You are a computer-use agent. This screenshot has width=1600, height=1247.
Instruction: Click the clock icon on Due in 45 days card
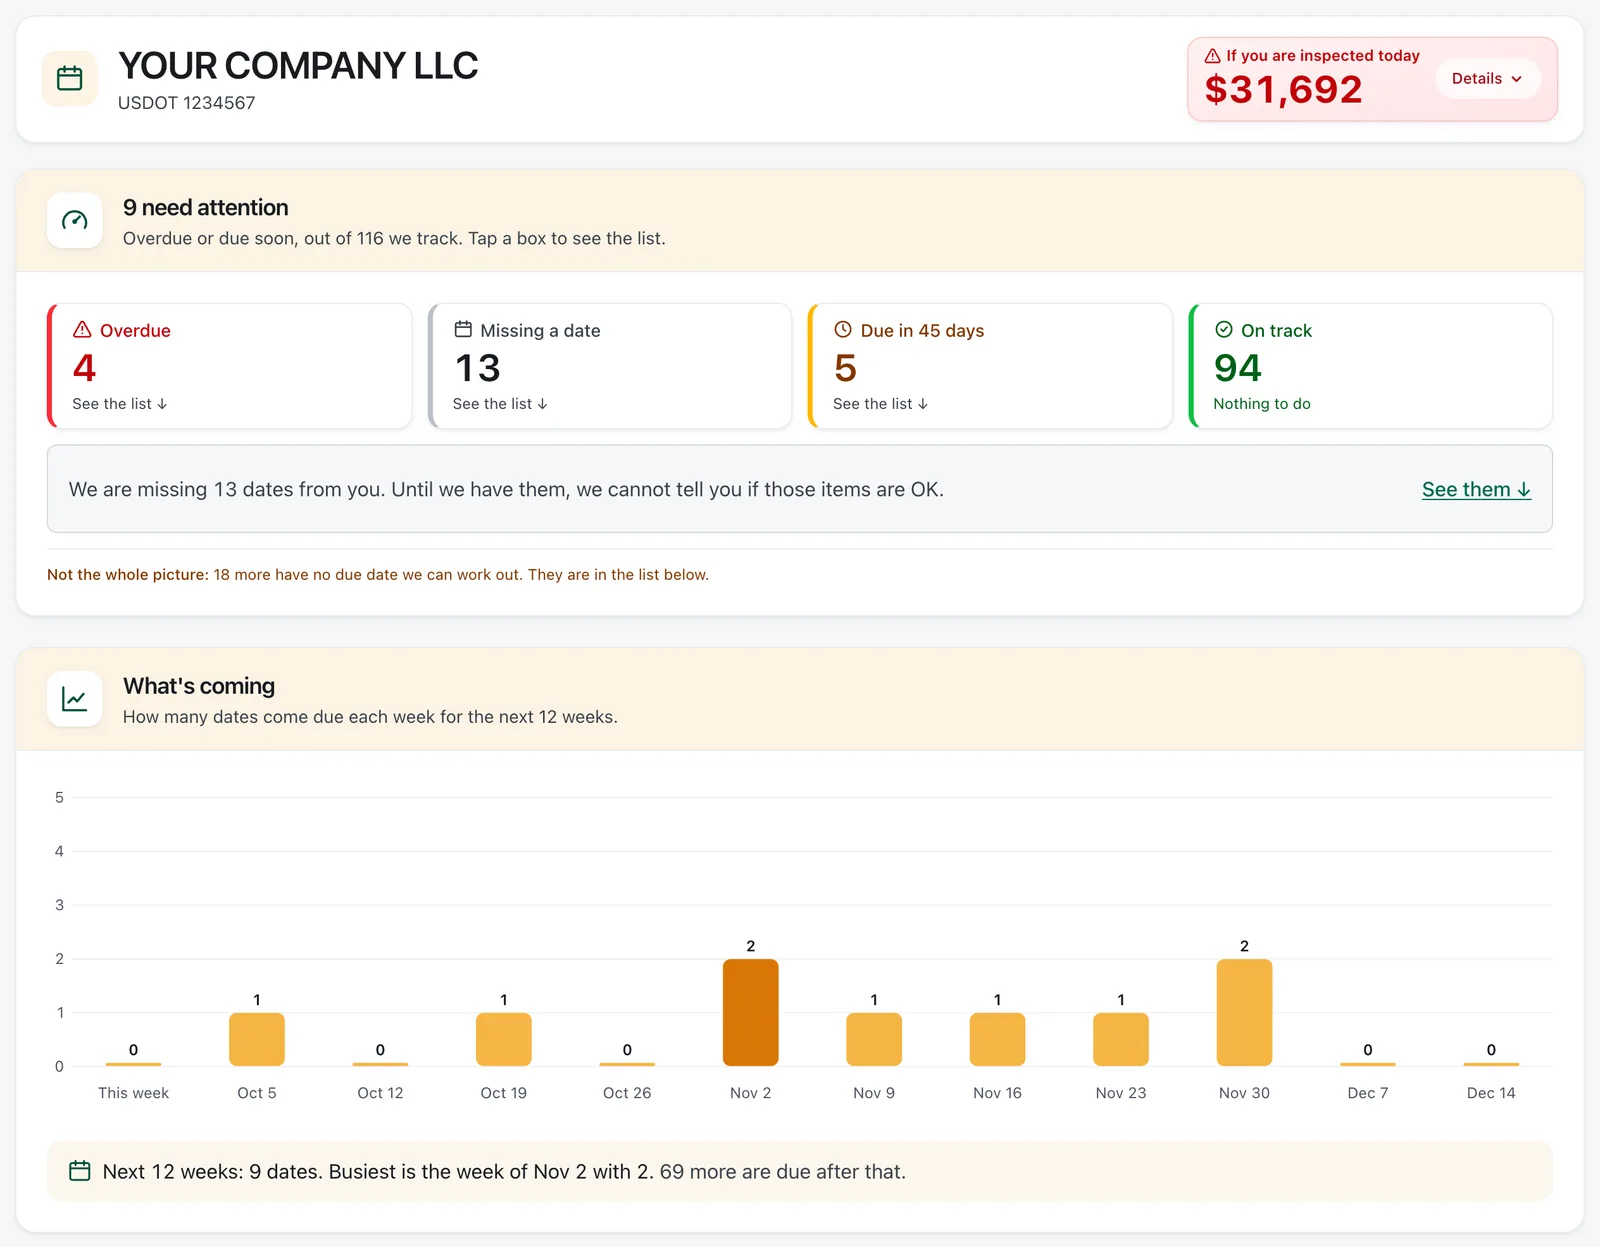click(x=843, y=329)
